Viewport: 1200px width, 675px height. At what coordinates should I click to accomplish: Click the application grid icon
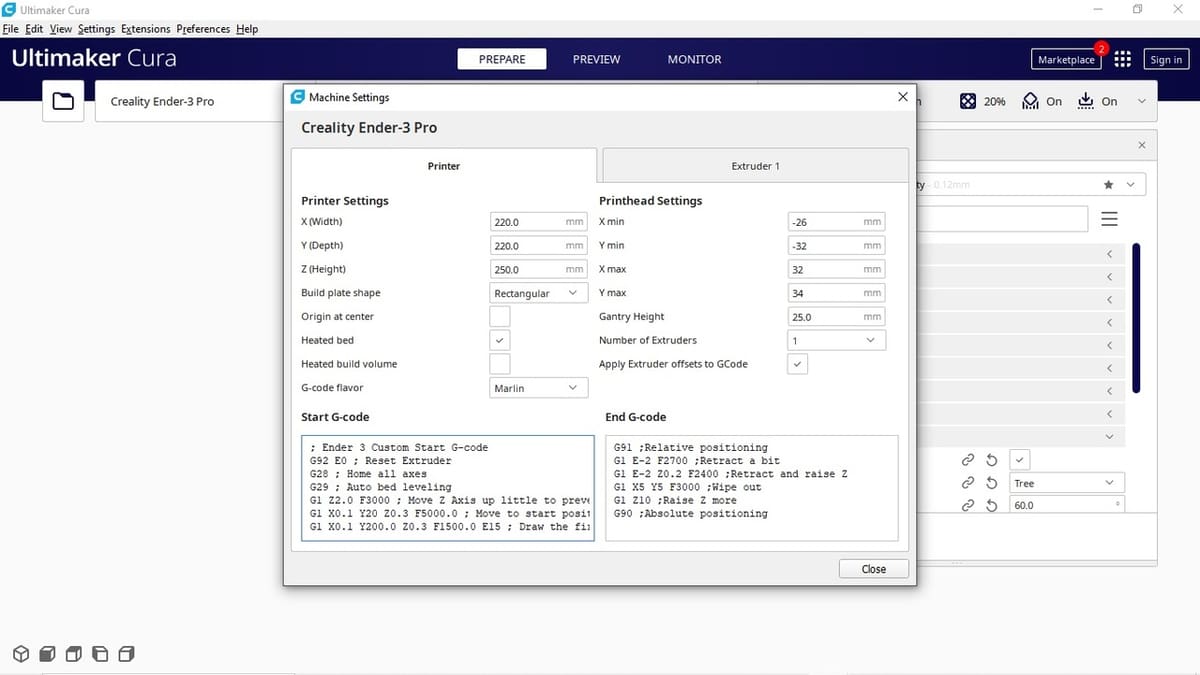[x=1122, y=60]
